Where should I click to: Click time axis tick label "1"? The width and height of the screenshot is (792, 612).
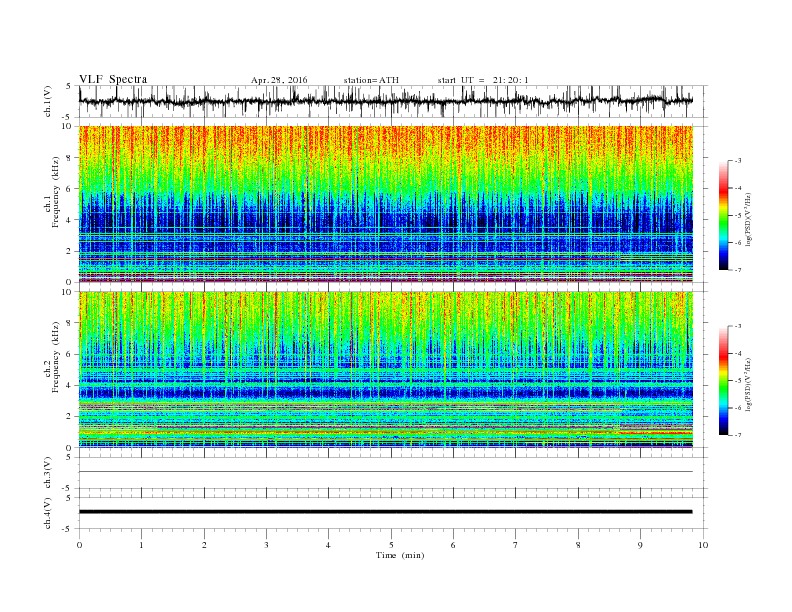tap(141, 545)
